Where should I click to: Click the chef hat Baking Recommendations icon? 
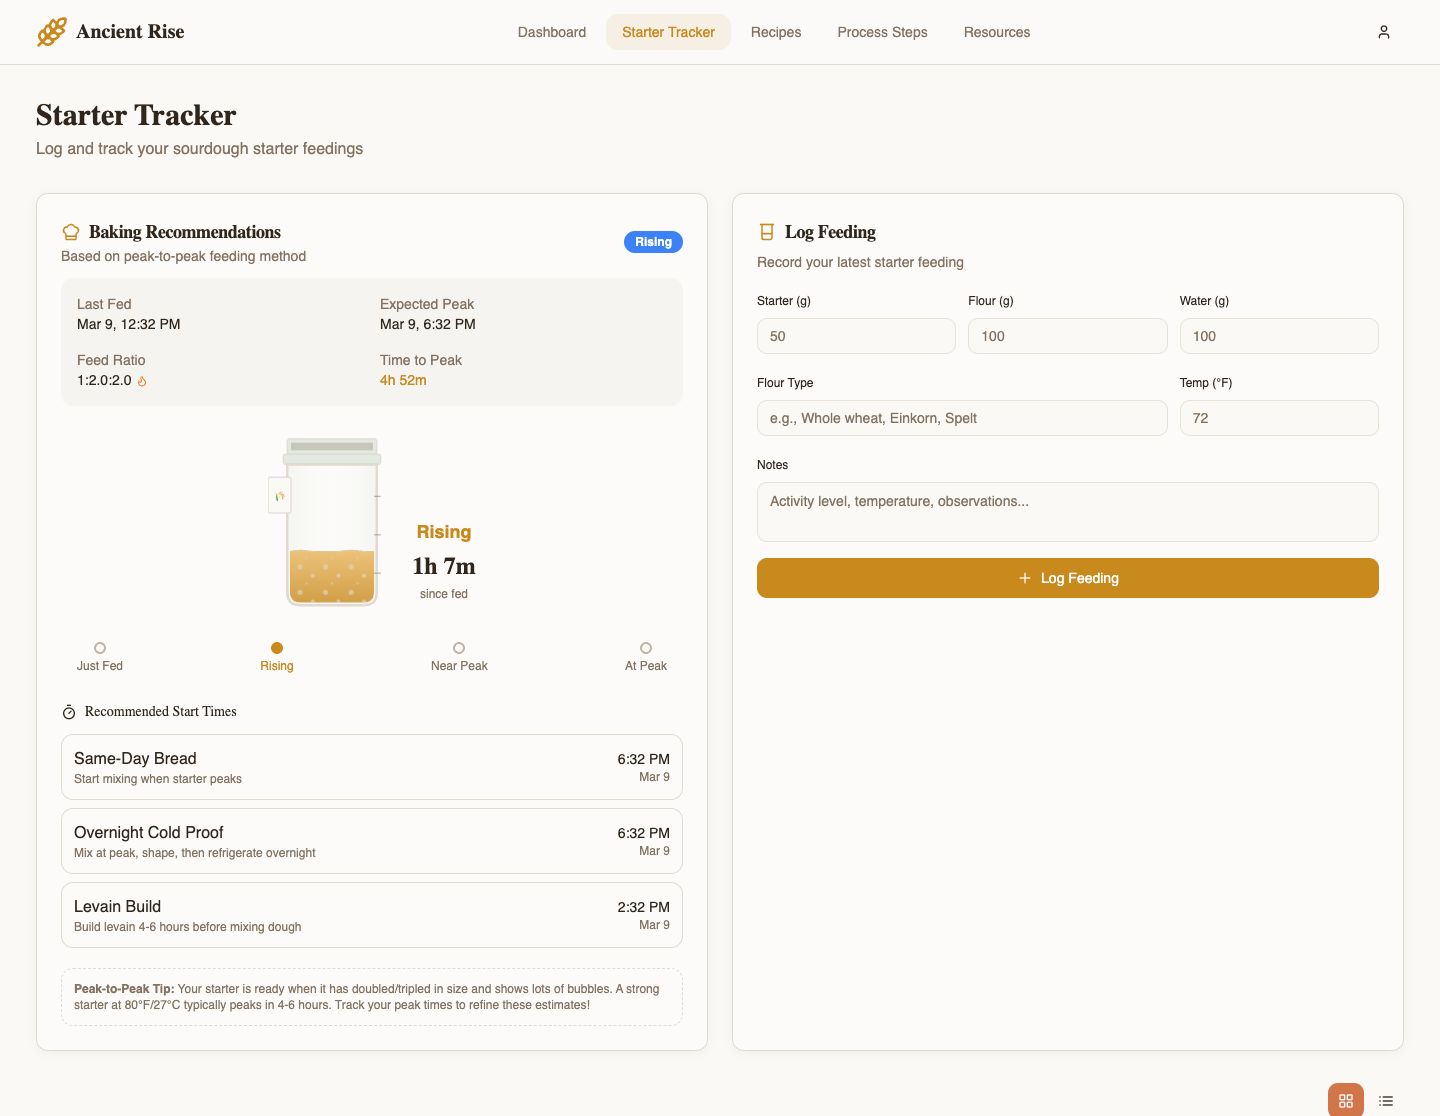71,232
